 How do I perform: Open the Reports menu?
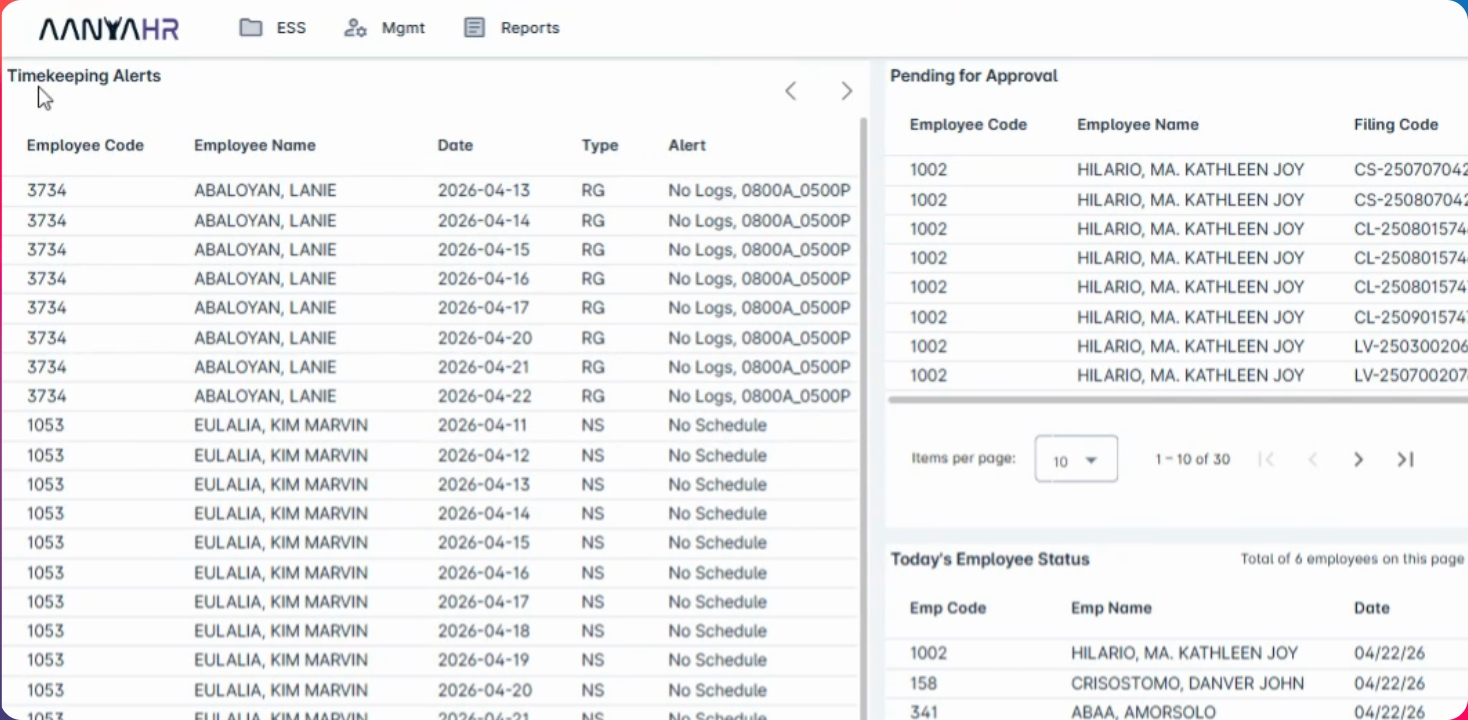529,28
